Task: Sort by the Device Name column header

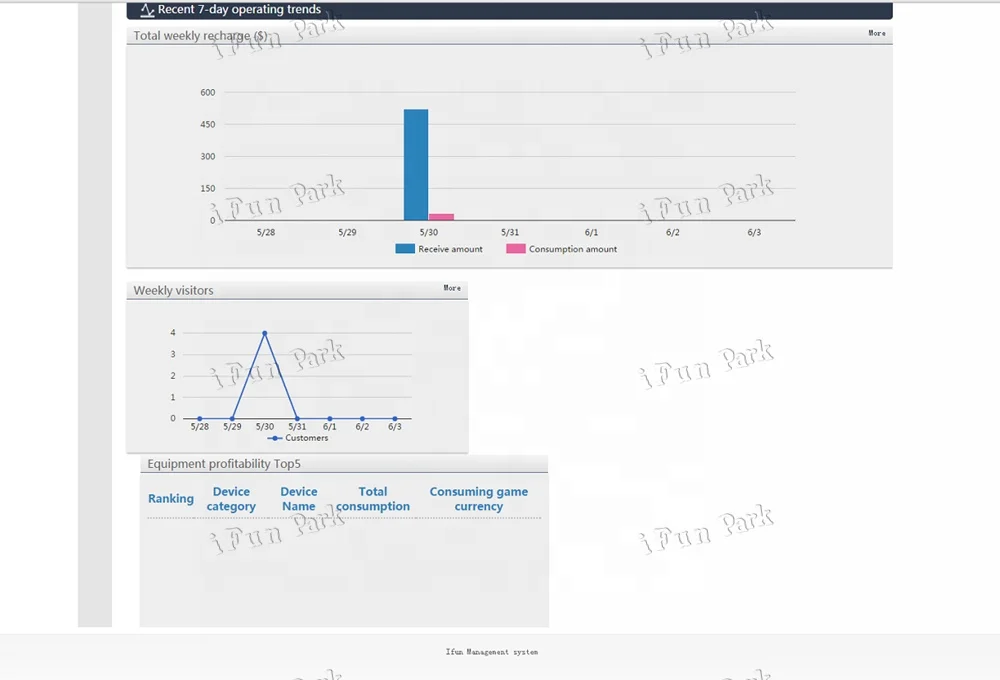Action: point(298,499)
